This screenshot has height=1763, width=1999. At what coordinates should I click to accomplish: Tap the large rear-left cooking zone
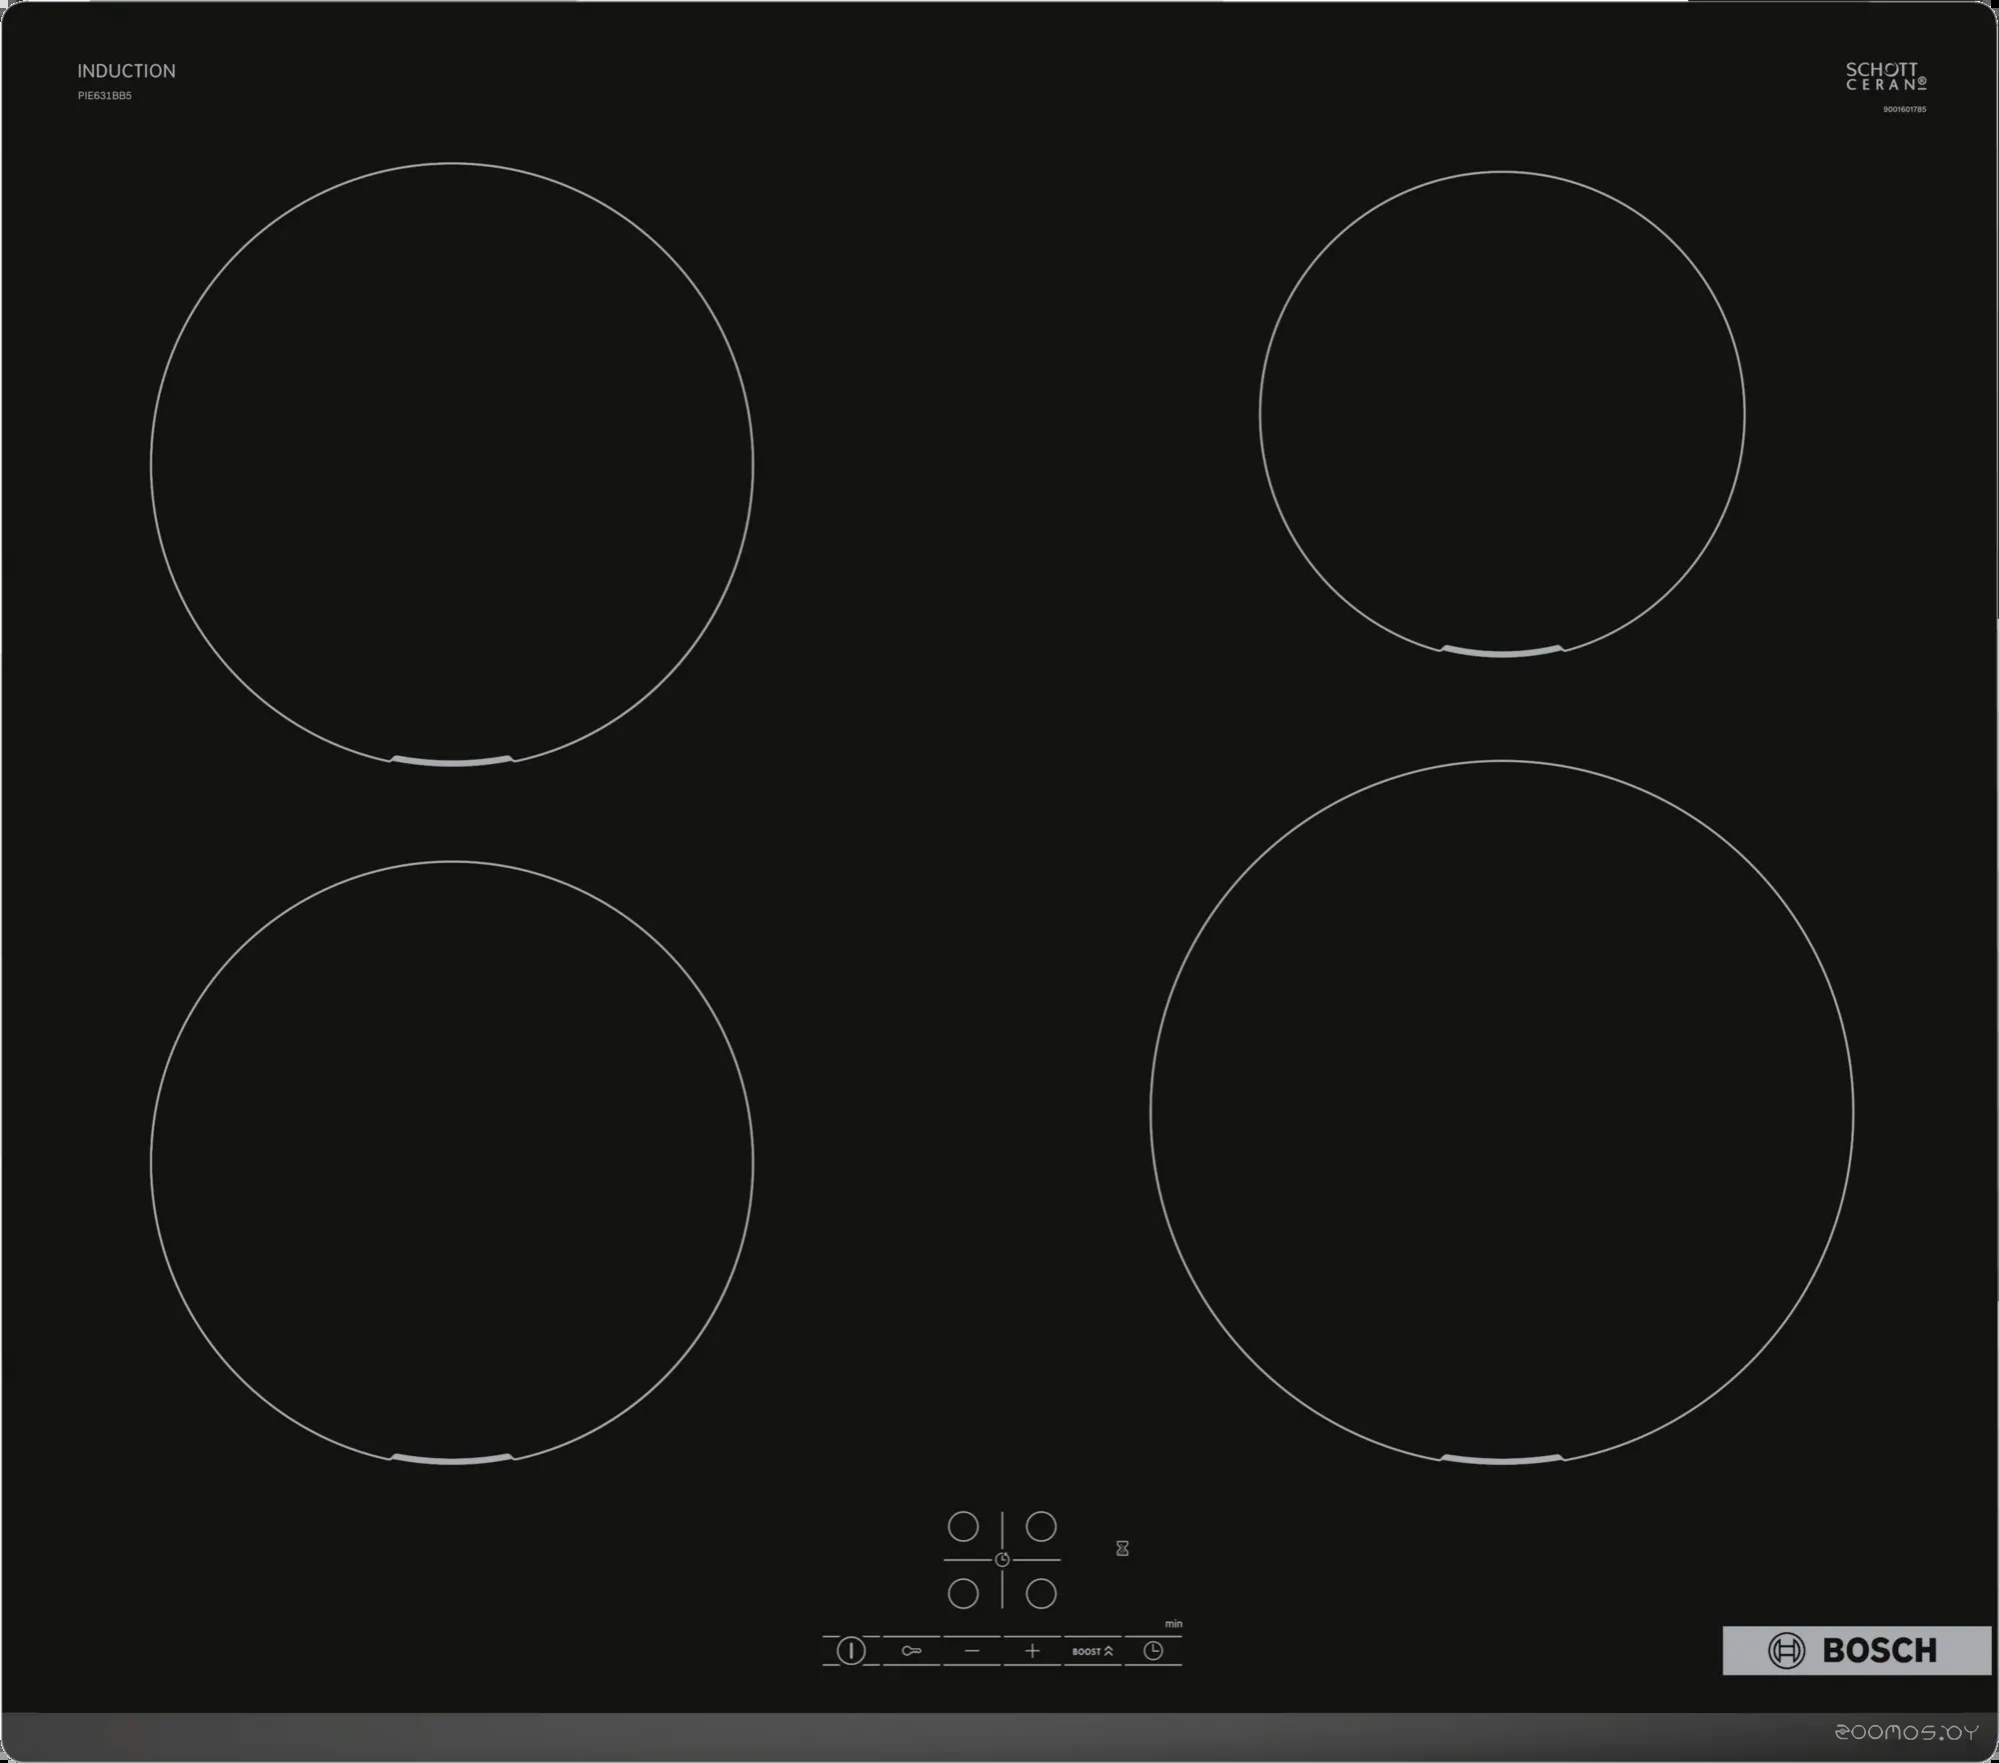452,464
